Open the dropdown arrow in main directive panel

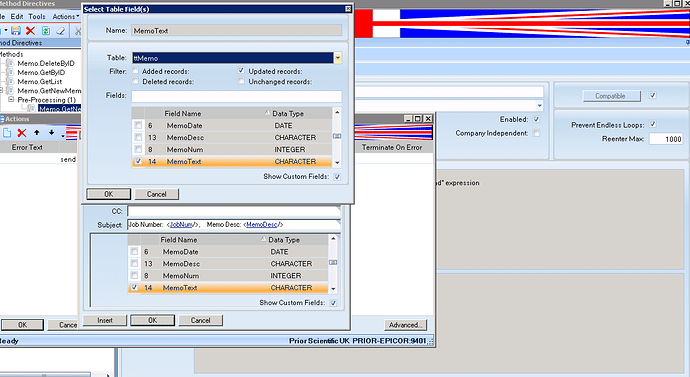[539, 106]
